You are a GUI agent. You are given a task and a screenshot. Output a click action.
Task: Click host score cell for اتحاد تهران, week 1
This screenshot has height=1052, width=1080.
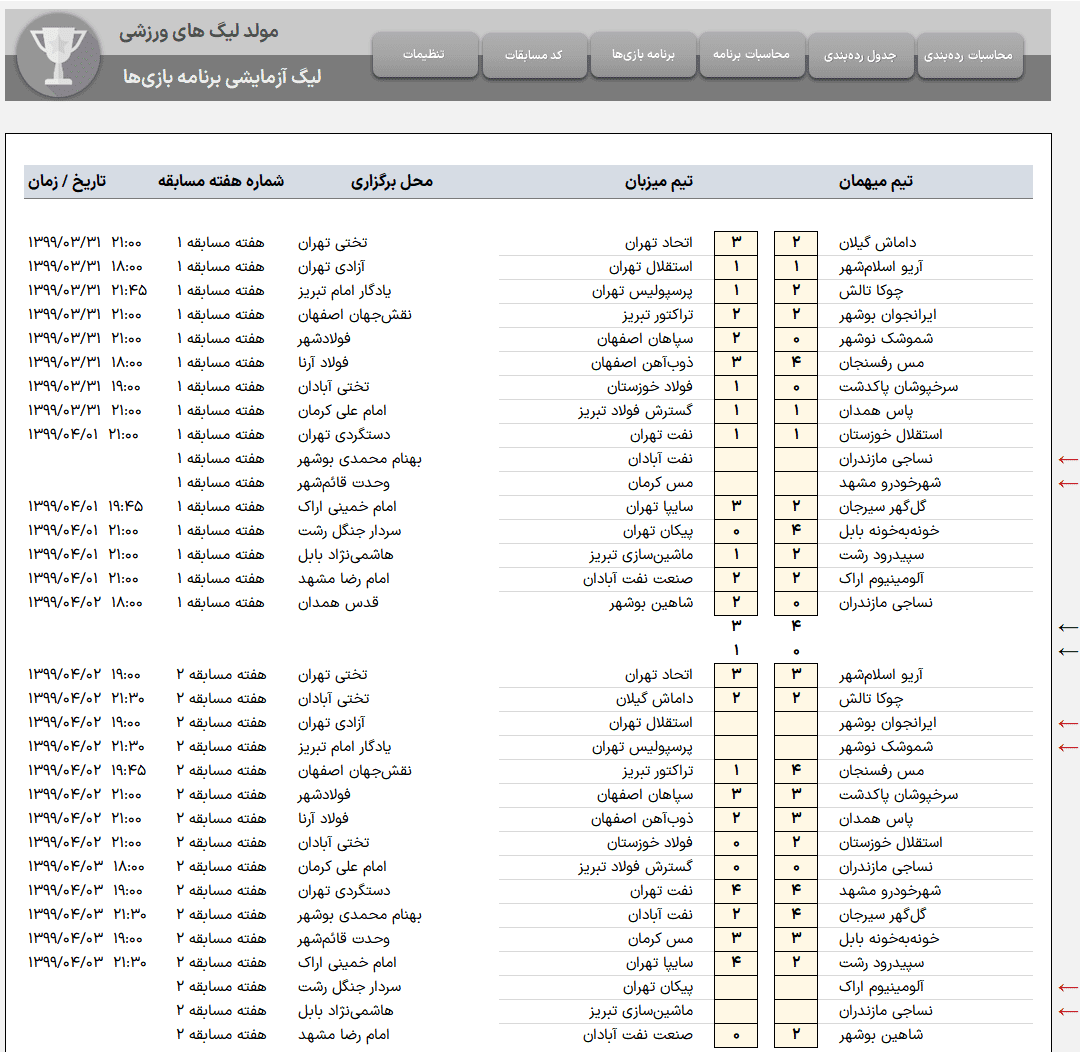coord(736,243)
